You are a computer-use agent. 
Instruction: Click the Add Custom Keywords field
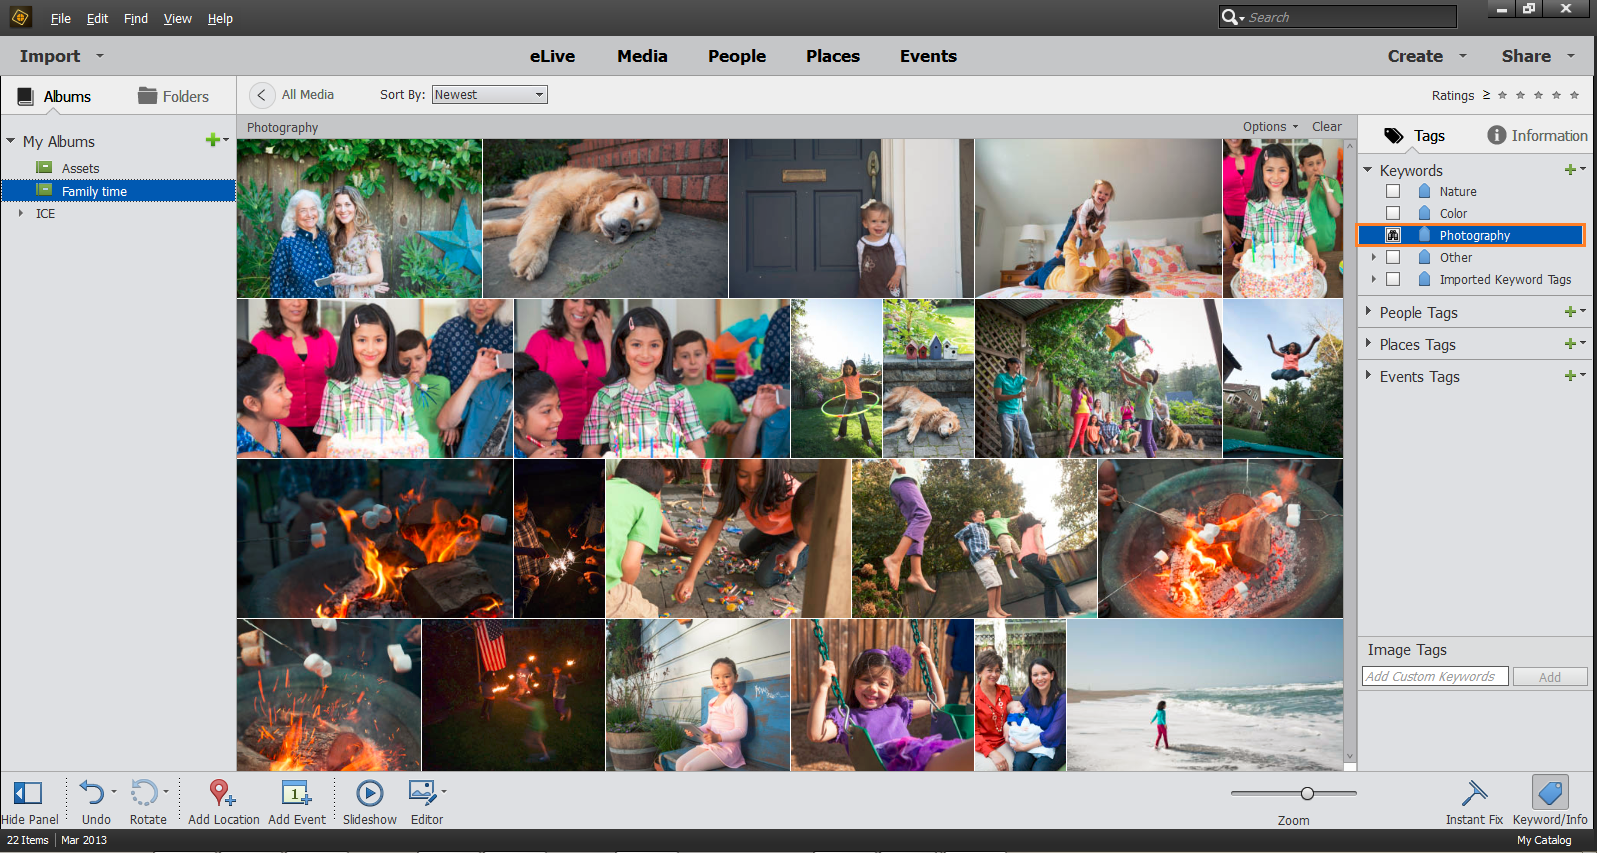pos(1434,677)
